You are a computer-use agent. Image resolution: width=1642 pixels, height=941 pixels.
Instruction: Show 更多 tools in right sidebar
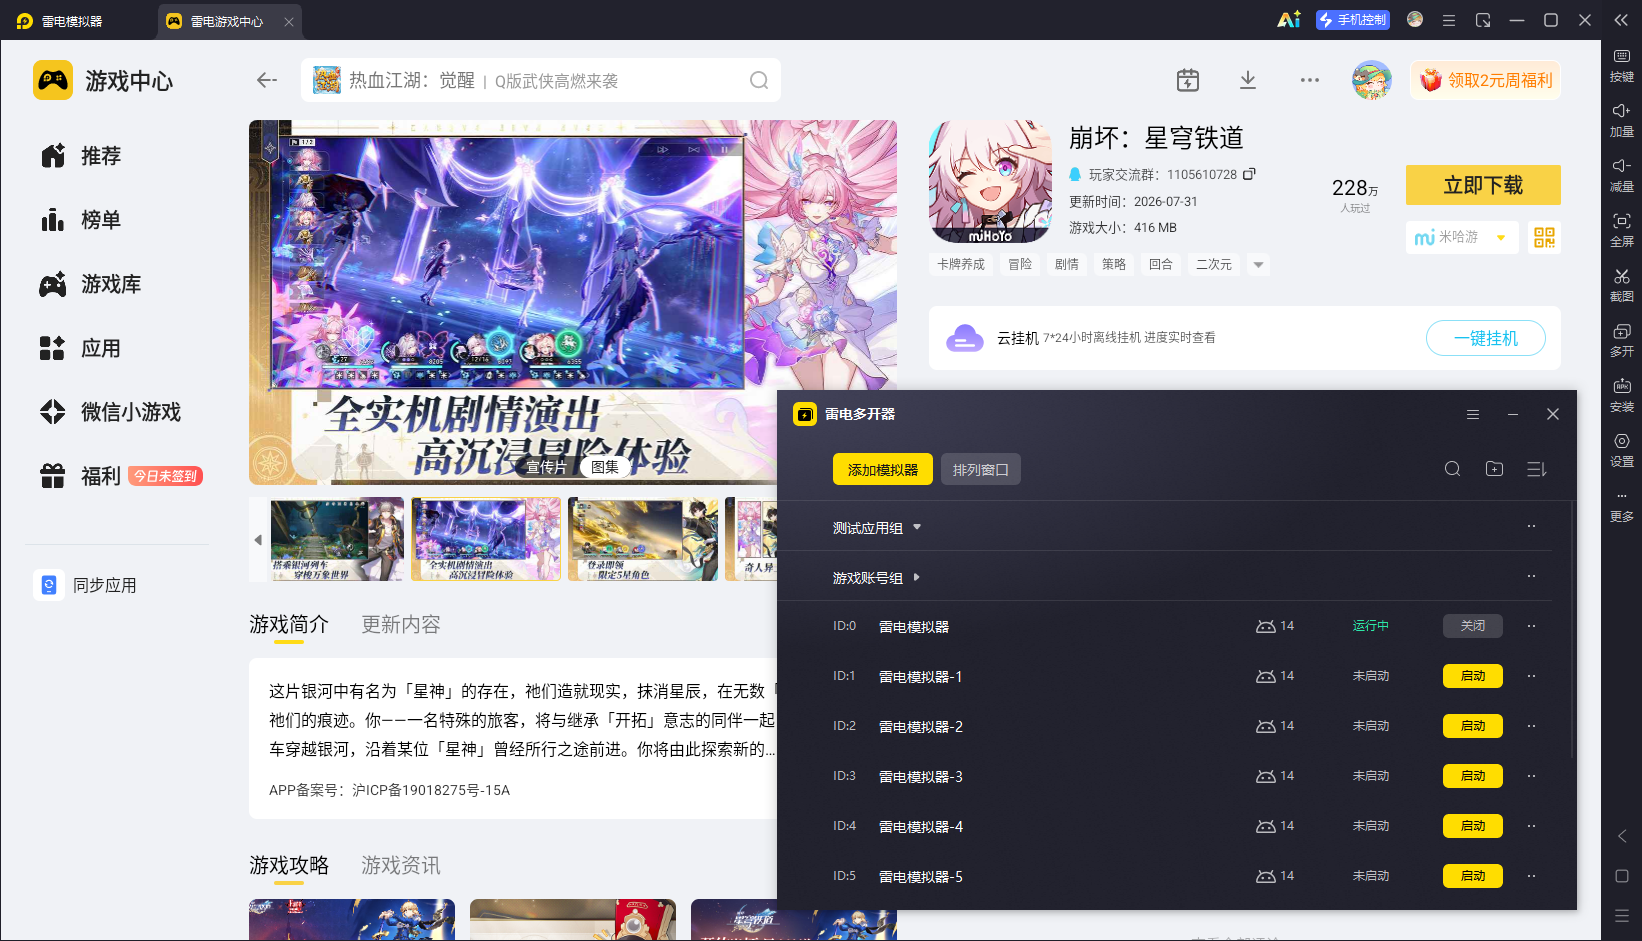[1622, 507]
